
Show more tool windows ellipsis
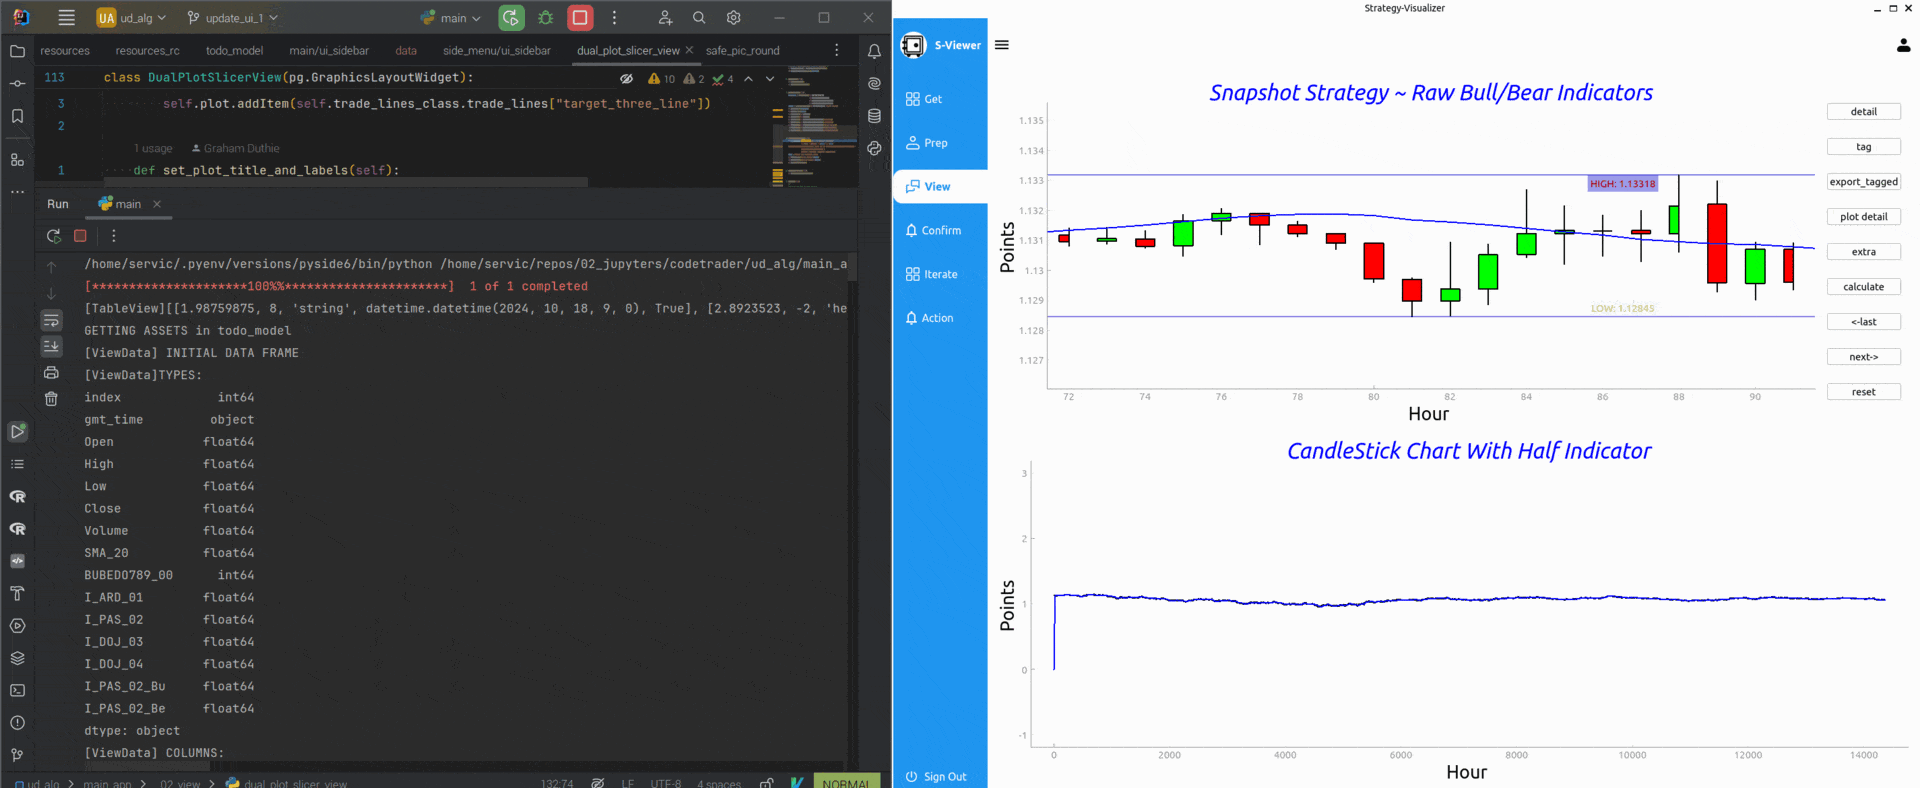pyautogui.click(x=17, y=191)
